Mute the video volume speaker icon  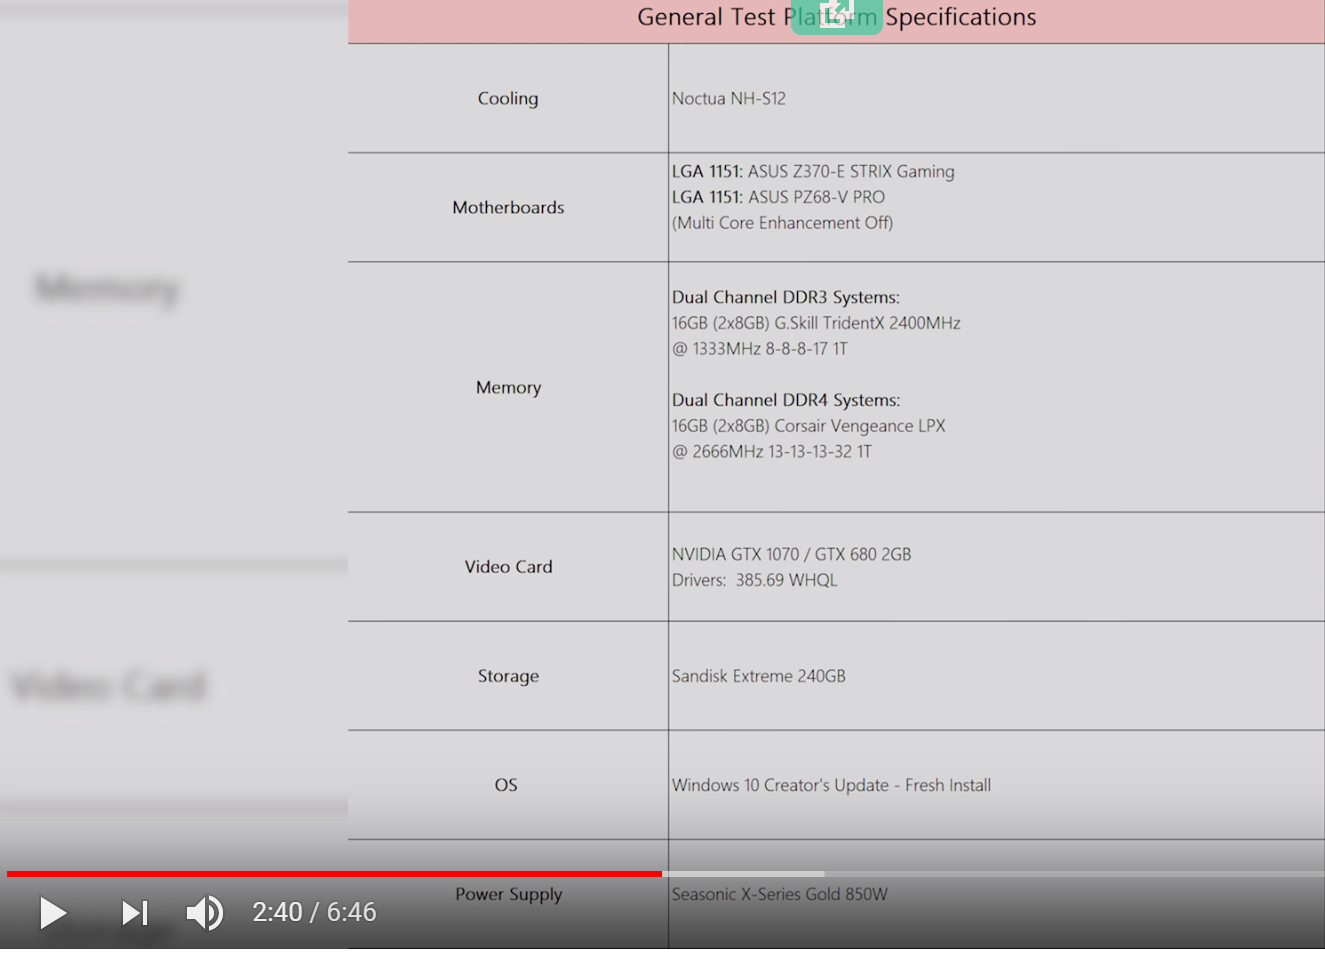click(205, 913)
